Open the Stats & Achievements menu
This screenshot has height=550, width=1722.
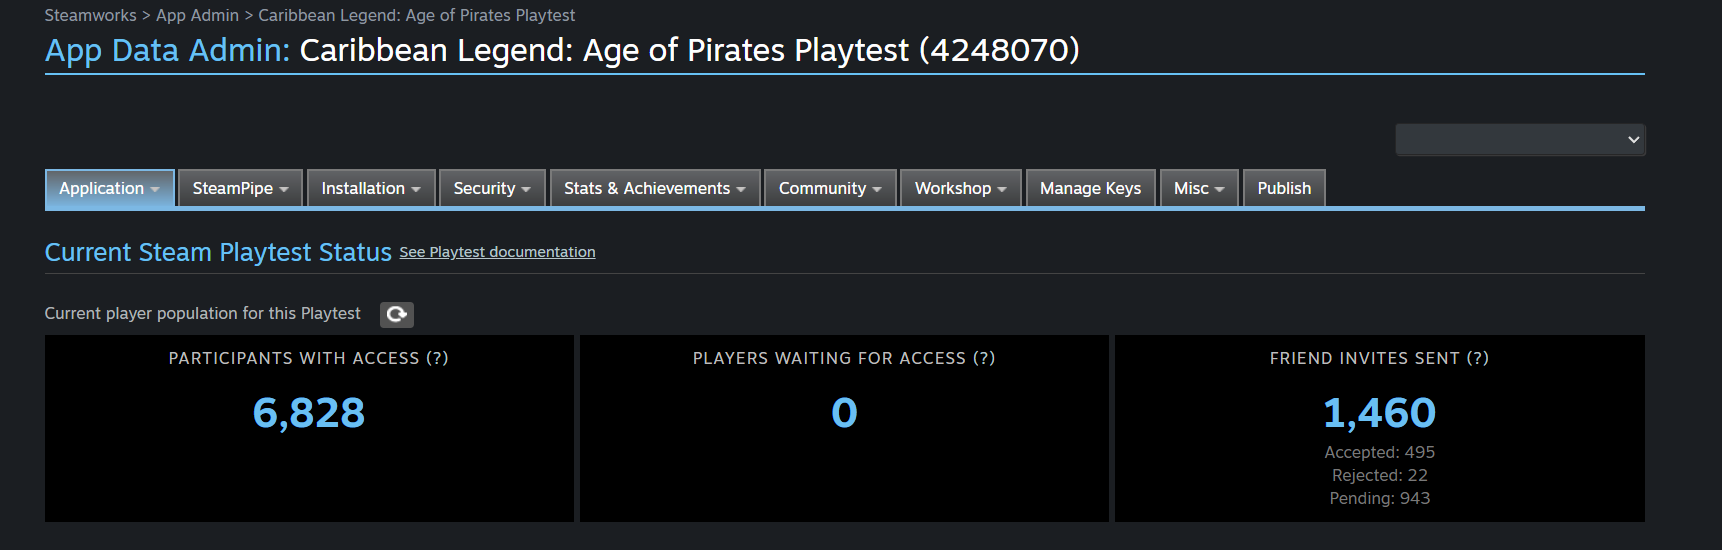(x=655, y=188)
